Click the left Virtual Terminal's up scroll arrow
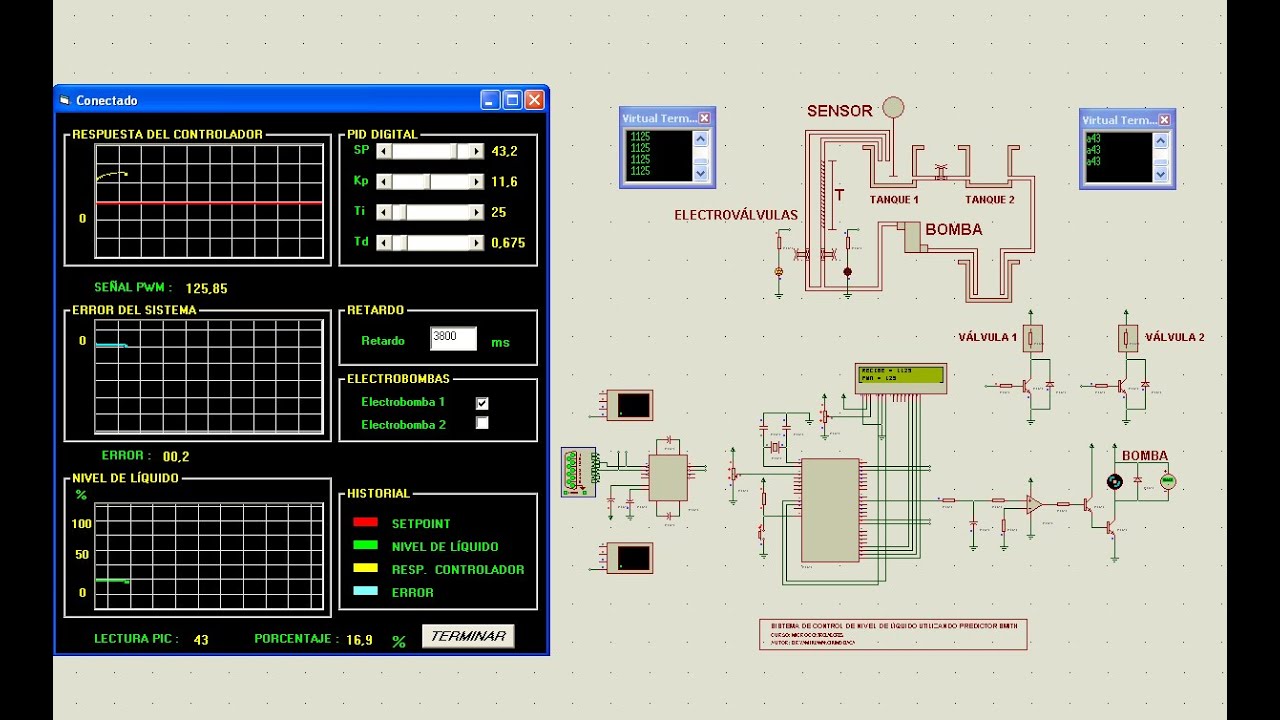This screenshot has width=1280, height=720. coord(700,140)
